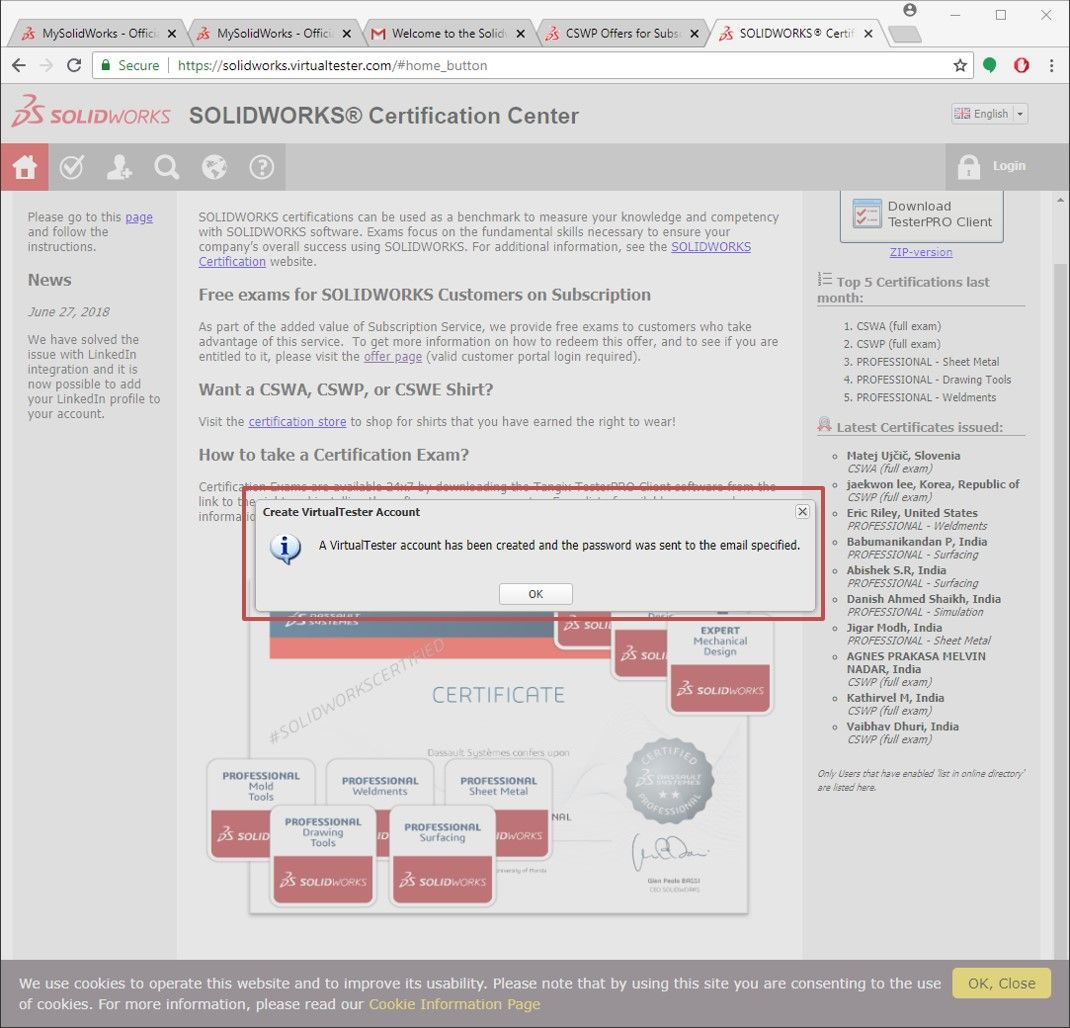Open the English language dropdown

pyautogui.click(x=988, y=113)
